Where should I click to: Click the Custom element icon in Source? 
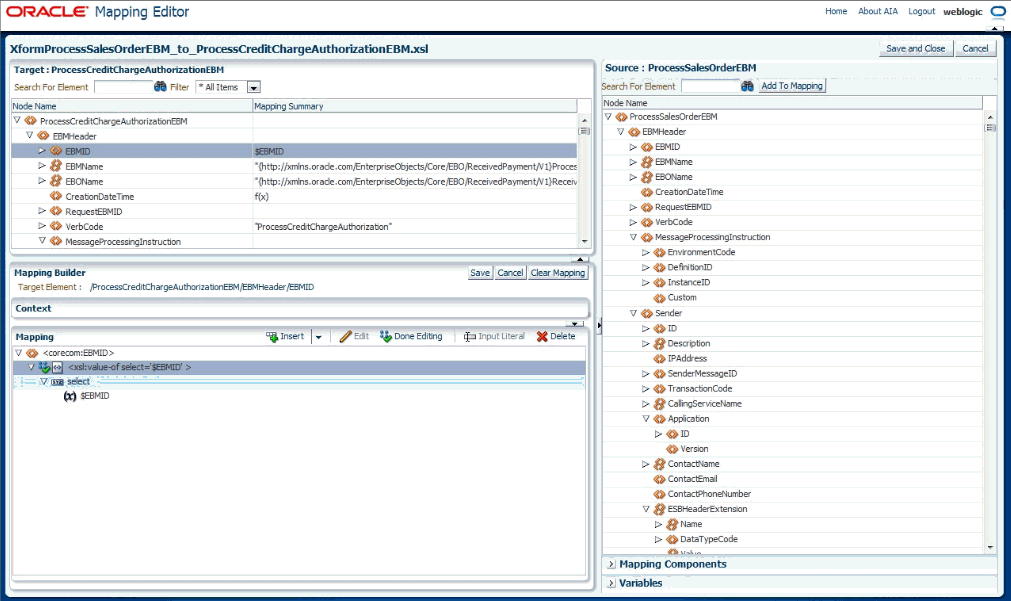pos(659,298)
